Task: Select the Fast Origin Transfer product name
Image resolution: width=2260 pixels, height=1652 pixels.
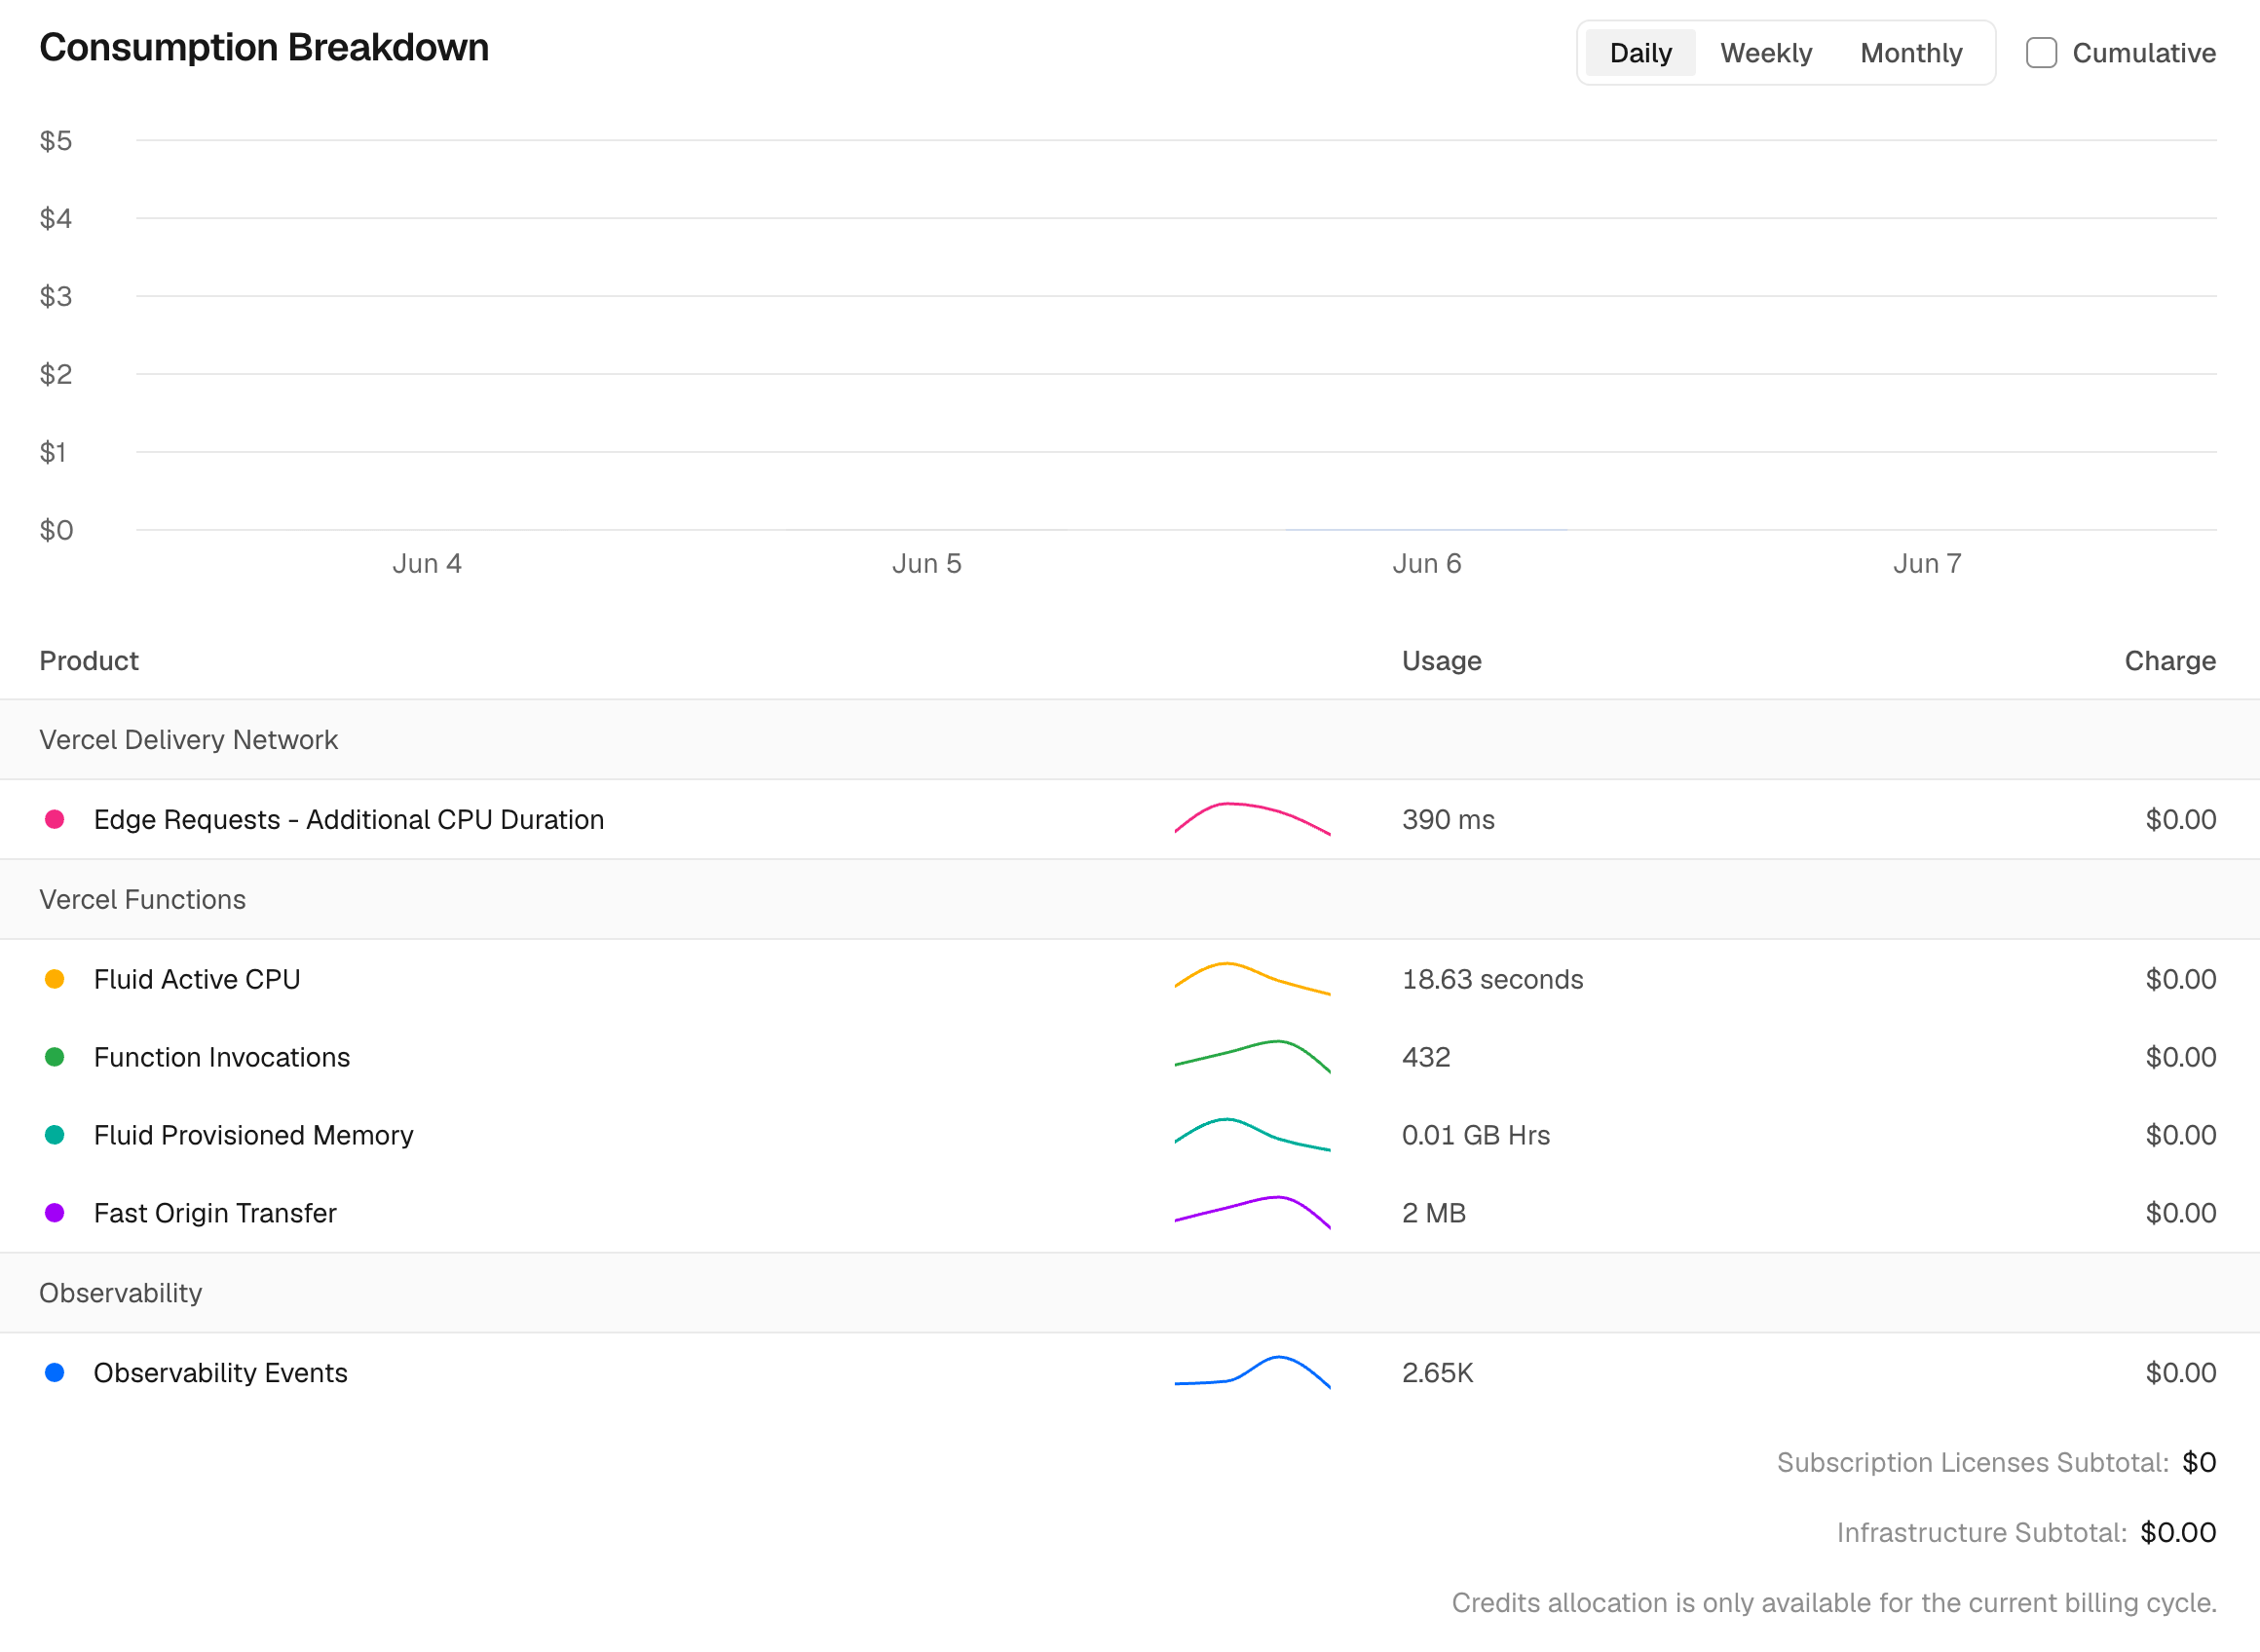Action: (215, 1213)
